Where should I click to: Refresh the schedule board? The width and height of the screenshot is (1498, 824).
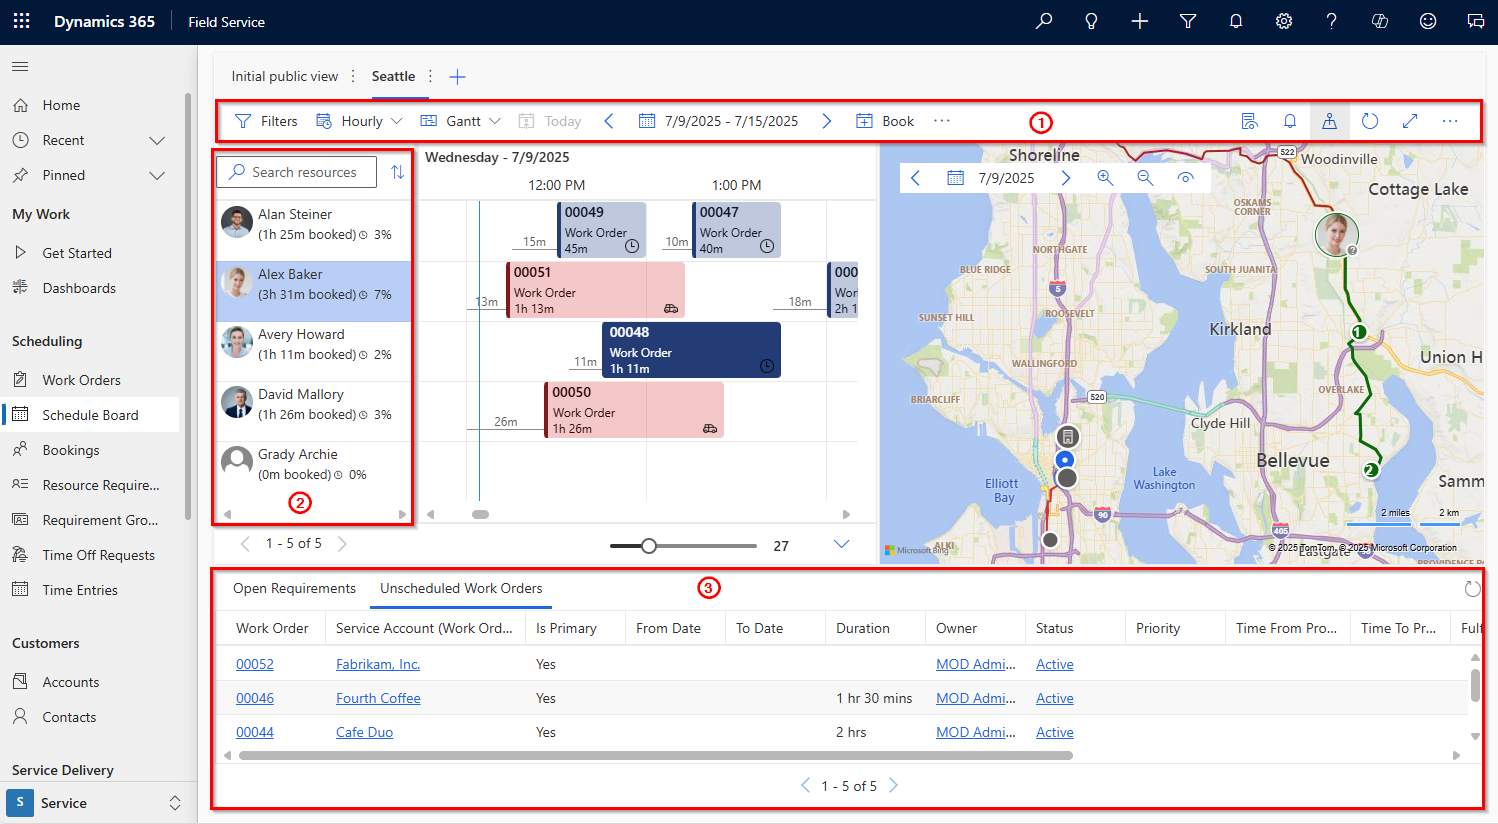pyautogui.click(x=1370, y=121)
